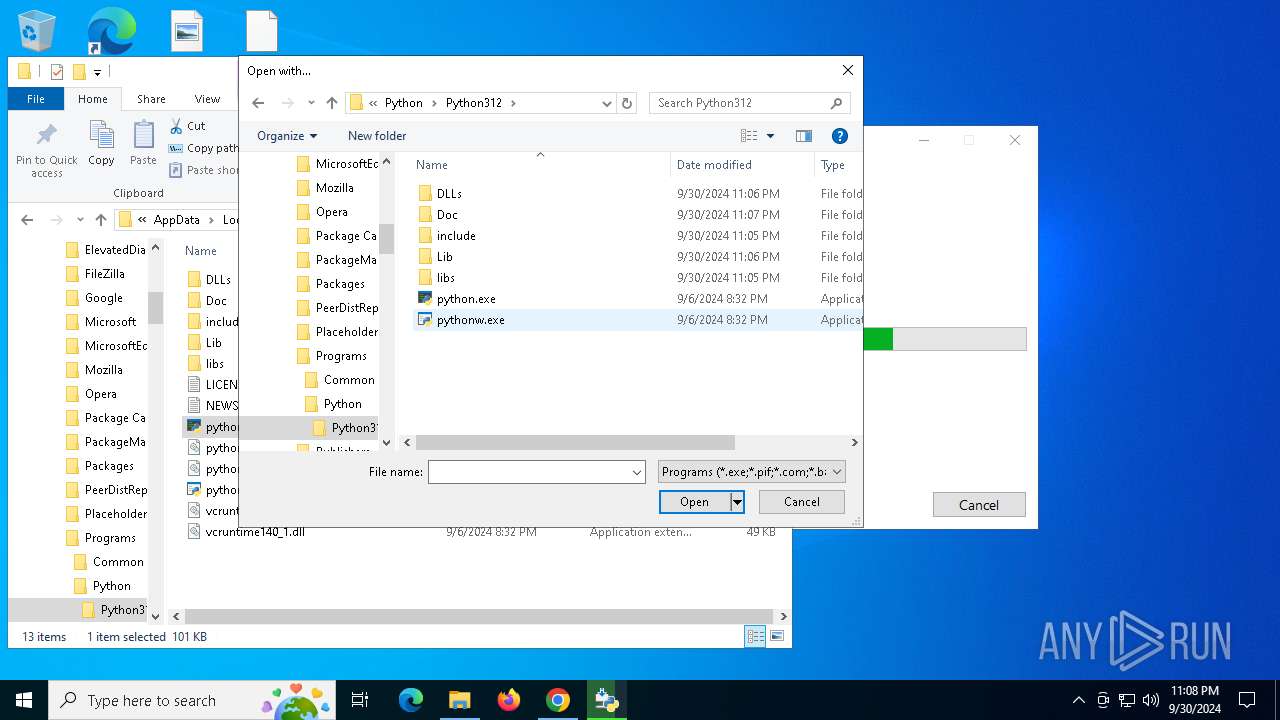Open the Help icon in dialog toolbar

[x=840, y=136]
